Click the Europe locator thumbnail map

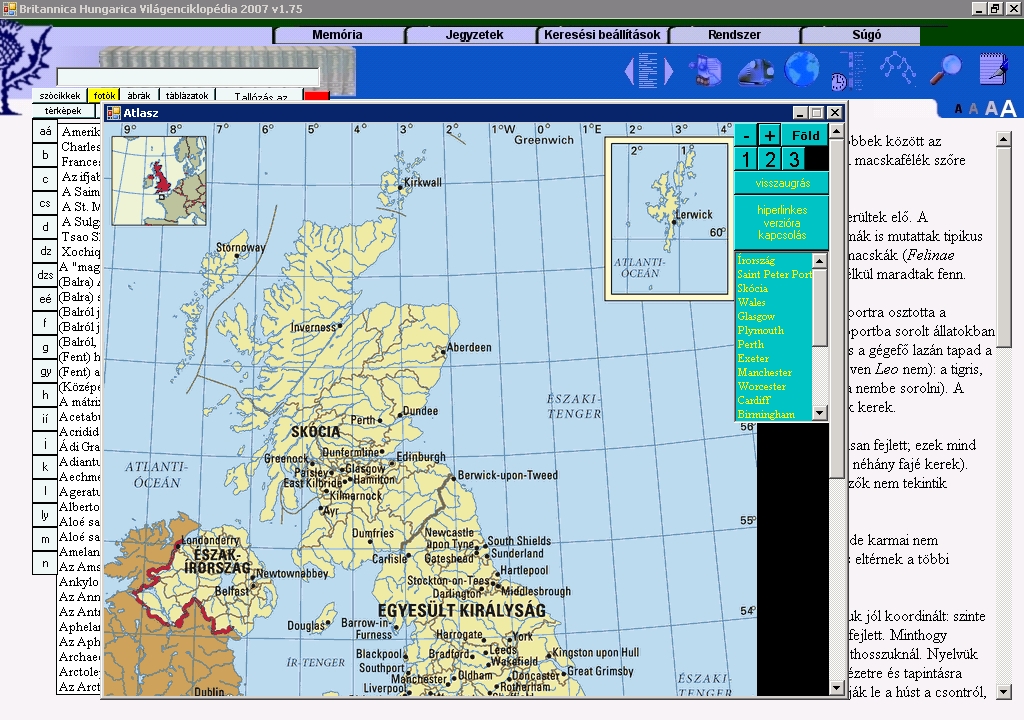(x=159, y=181)
